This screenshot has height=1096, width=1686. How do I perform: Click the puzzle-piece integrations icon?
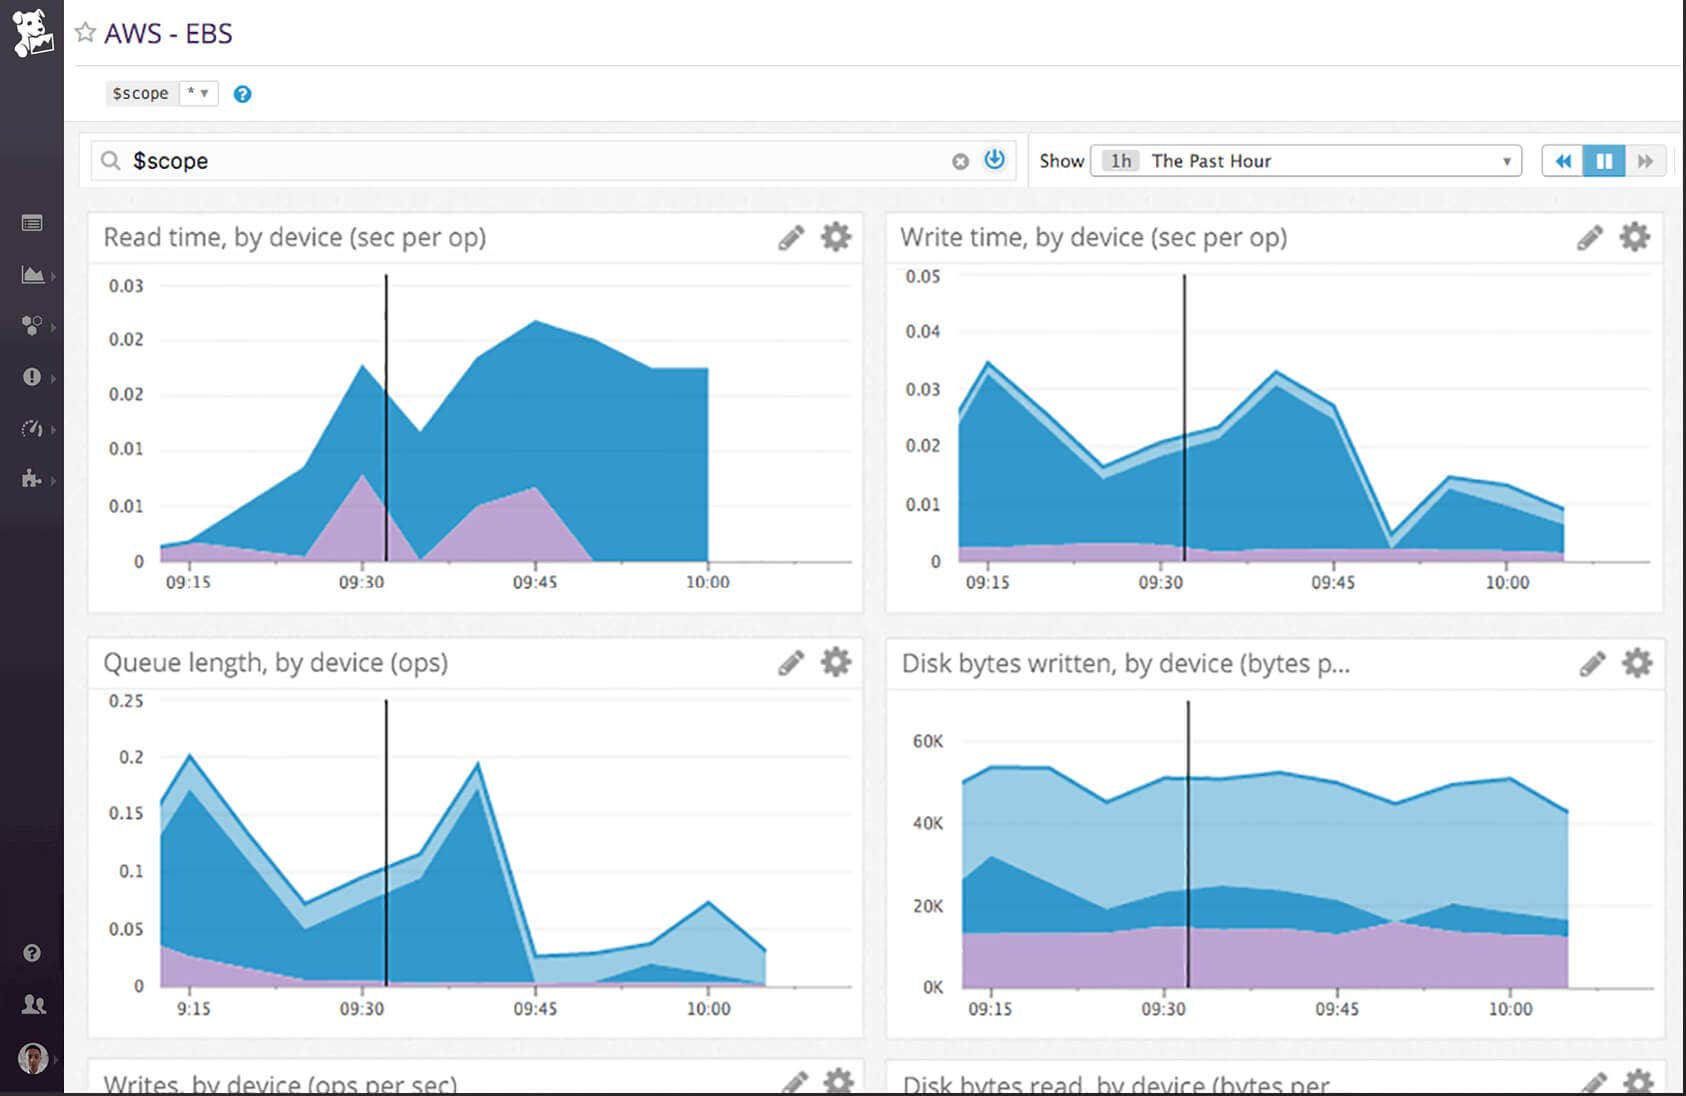point(33,479)
